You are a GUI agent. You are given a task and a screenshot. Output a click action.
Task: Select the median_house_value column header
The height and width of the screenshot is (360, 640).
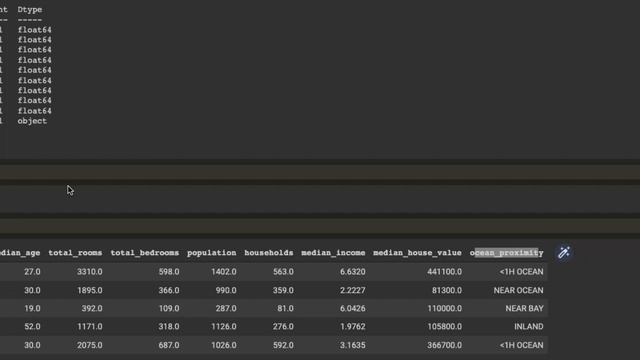point(417,253)
